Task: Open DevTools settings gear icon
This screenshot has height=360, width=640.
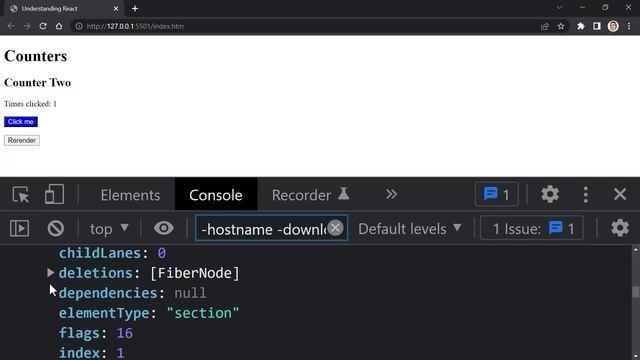Action: tap(550, 194)
